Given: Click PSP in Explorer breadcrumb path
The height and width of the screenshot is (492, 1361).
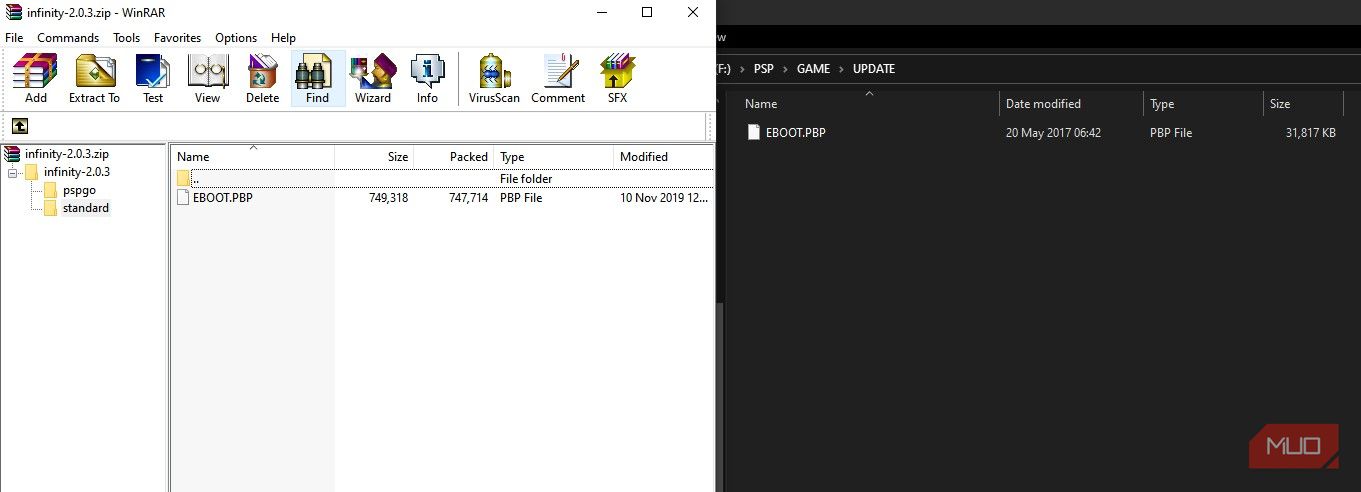Looking at the screenshot, I should point(764,69).
